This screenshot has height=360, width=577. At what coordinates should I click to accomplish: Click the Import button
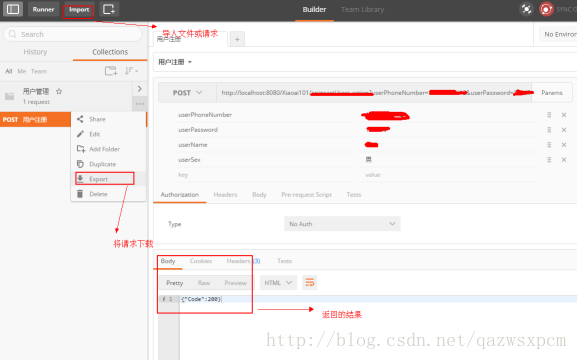78,10
